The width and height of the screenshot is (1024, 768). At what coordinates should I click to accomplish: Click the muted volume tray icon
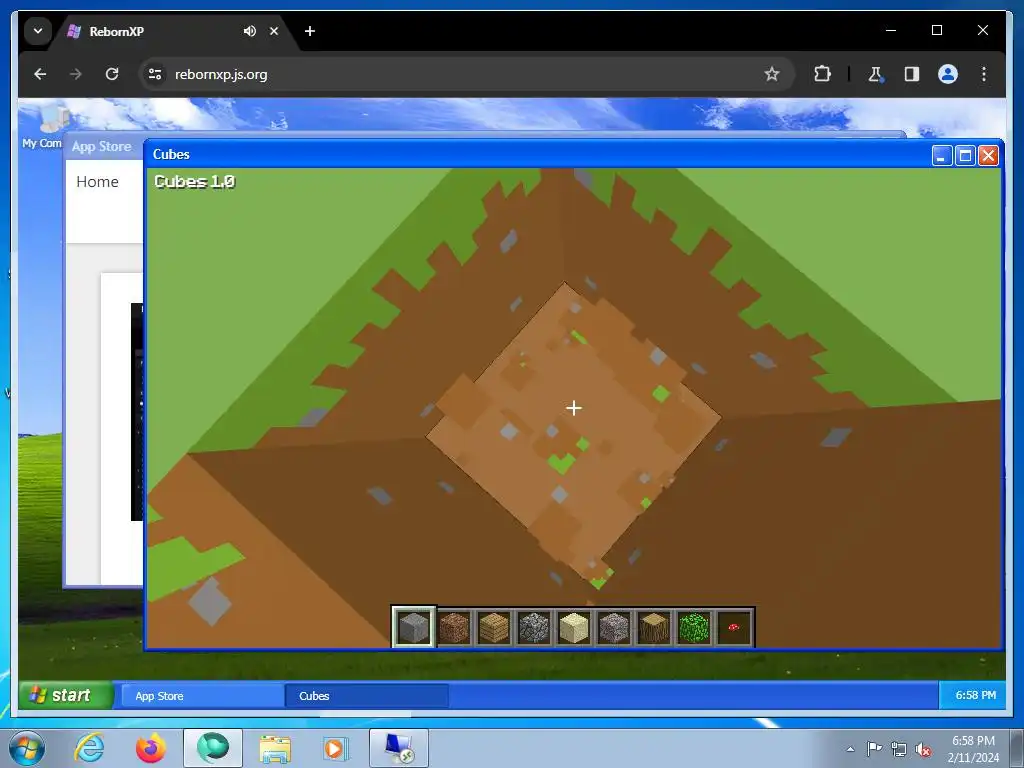point(923,749)
